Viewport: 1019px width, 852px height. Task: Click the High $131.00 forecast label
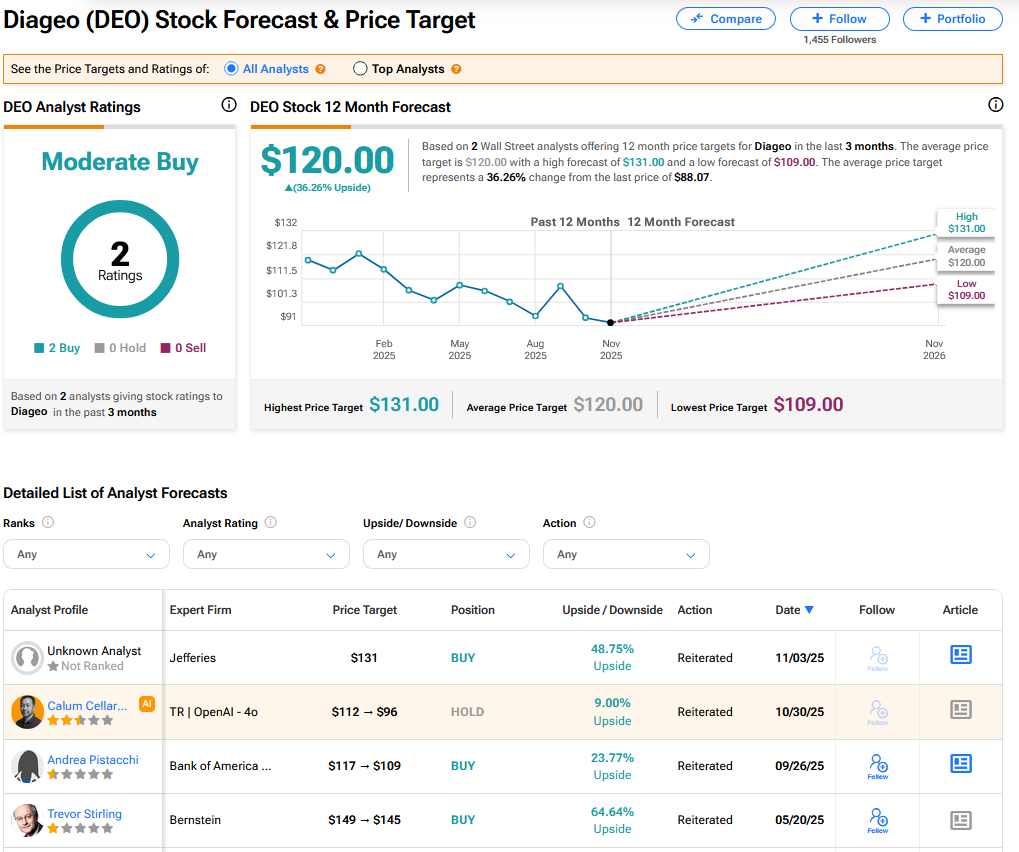tap(966, 223)
